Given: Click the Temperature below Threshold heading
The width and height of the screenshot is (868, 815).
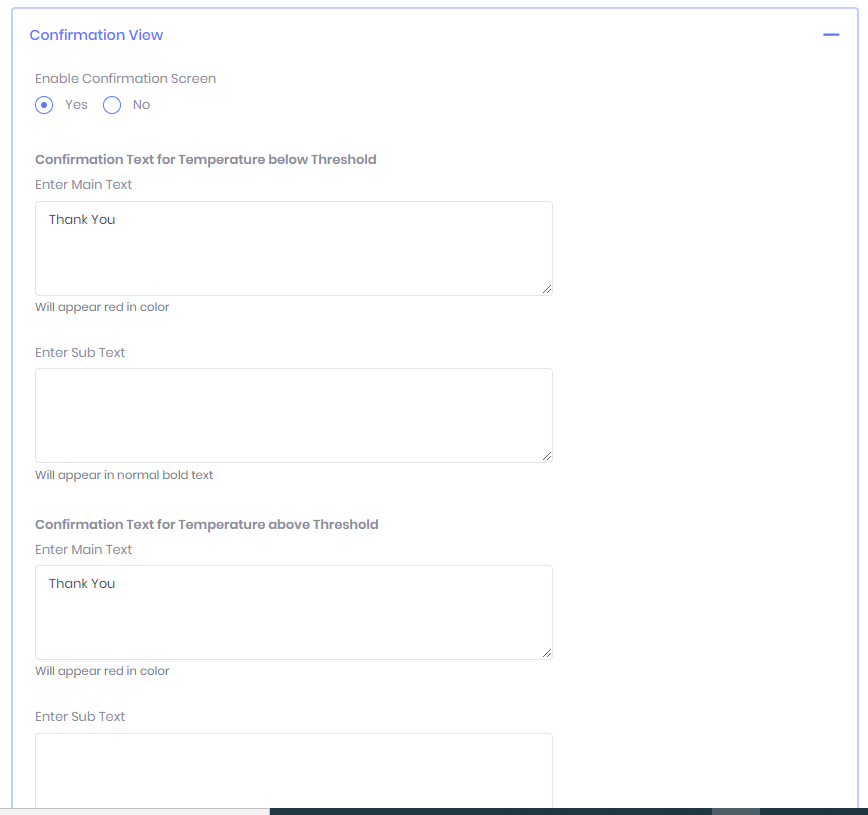Looking at the screenshot, I should 205,160.
